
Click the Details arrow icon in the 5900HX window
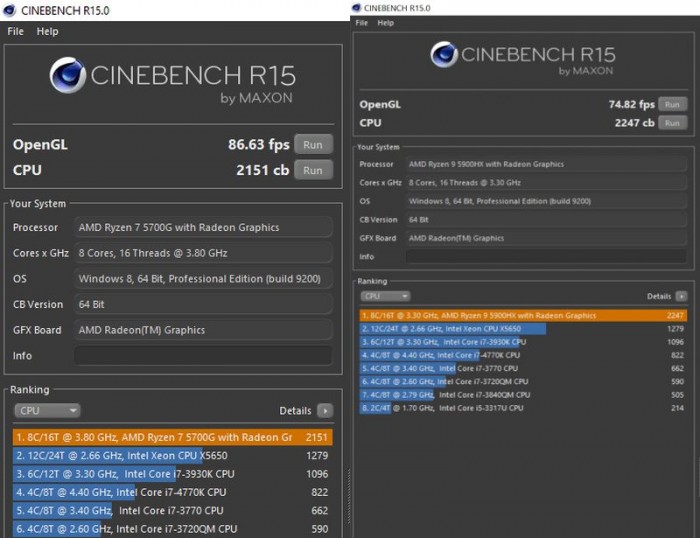(x=681, y=296)
